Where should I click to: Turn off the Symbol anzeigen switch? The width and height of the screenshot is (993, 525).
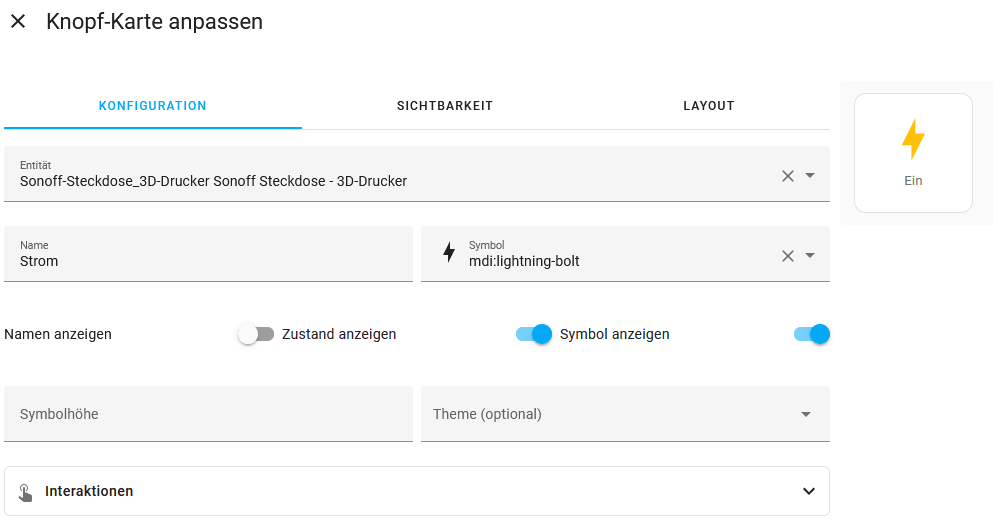812,334
